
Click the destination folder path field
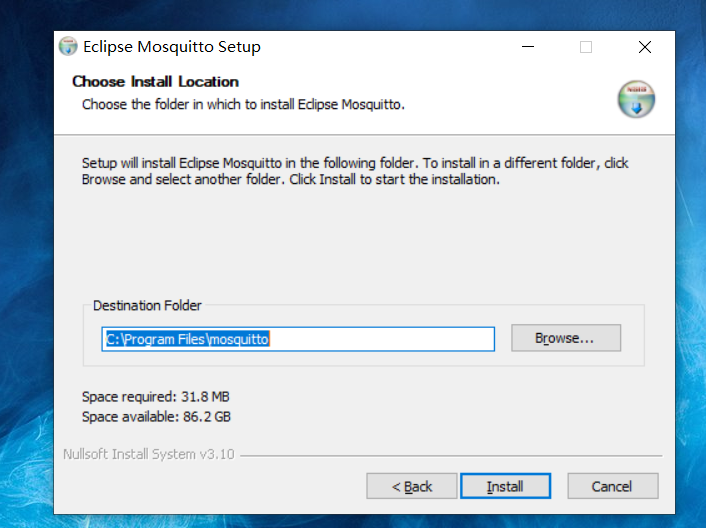297,339
